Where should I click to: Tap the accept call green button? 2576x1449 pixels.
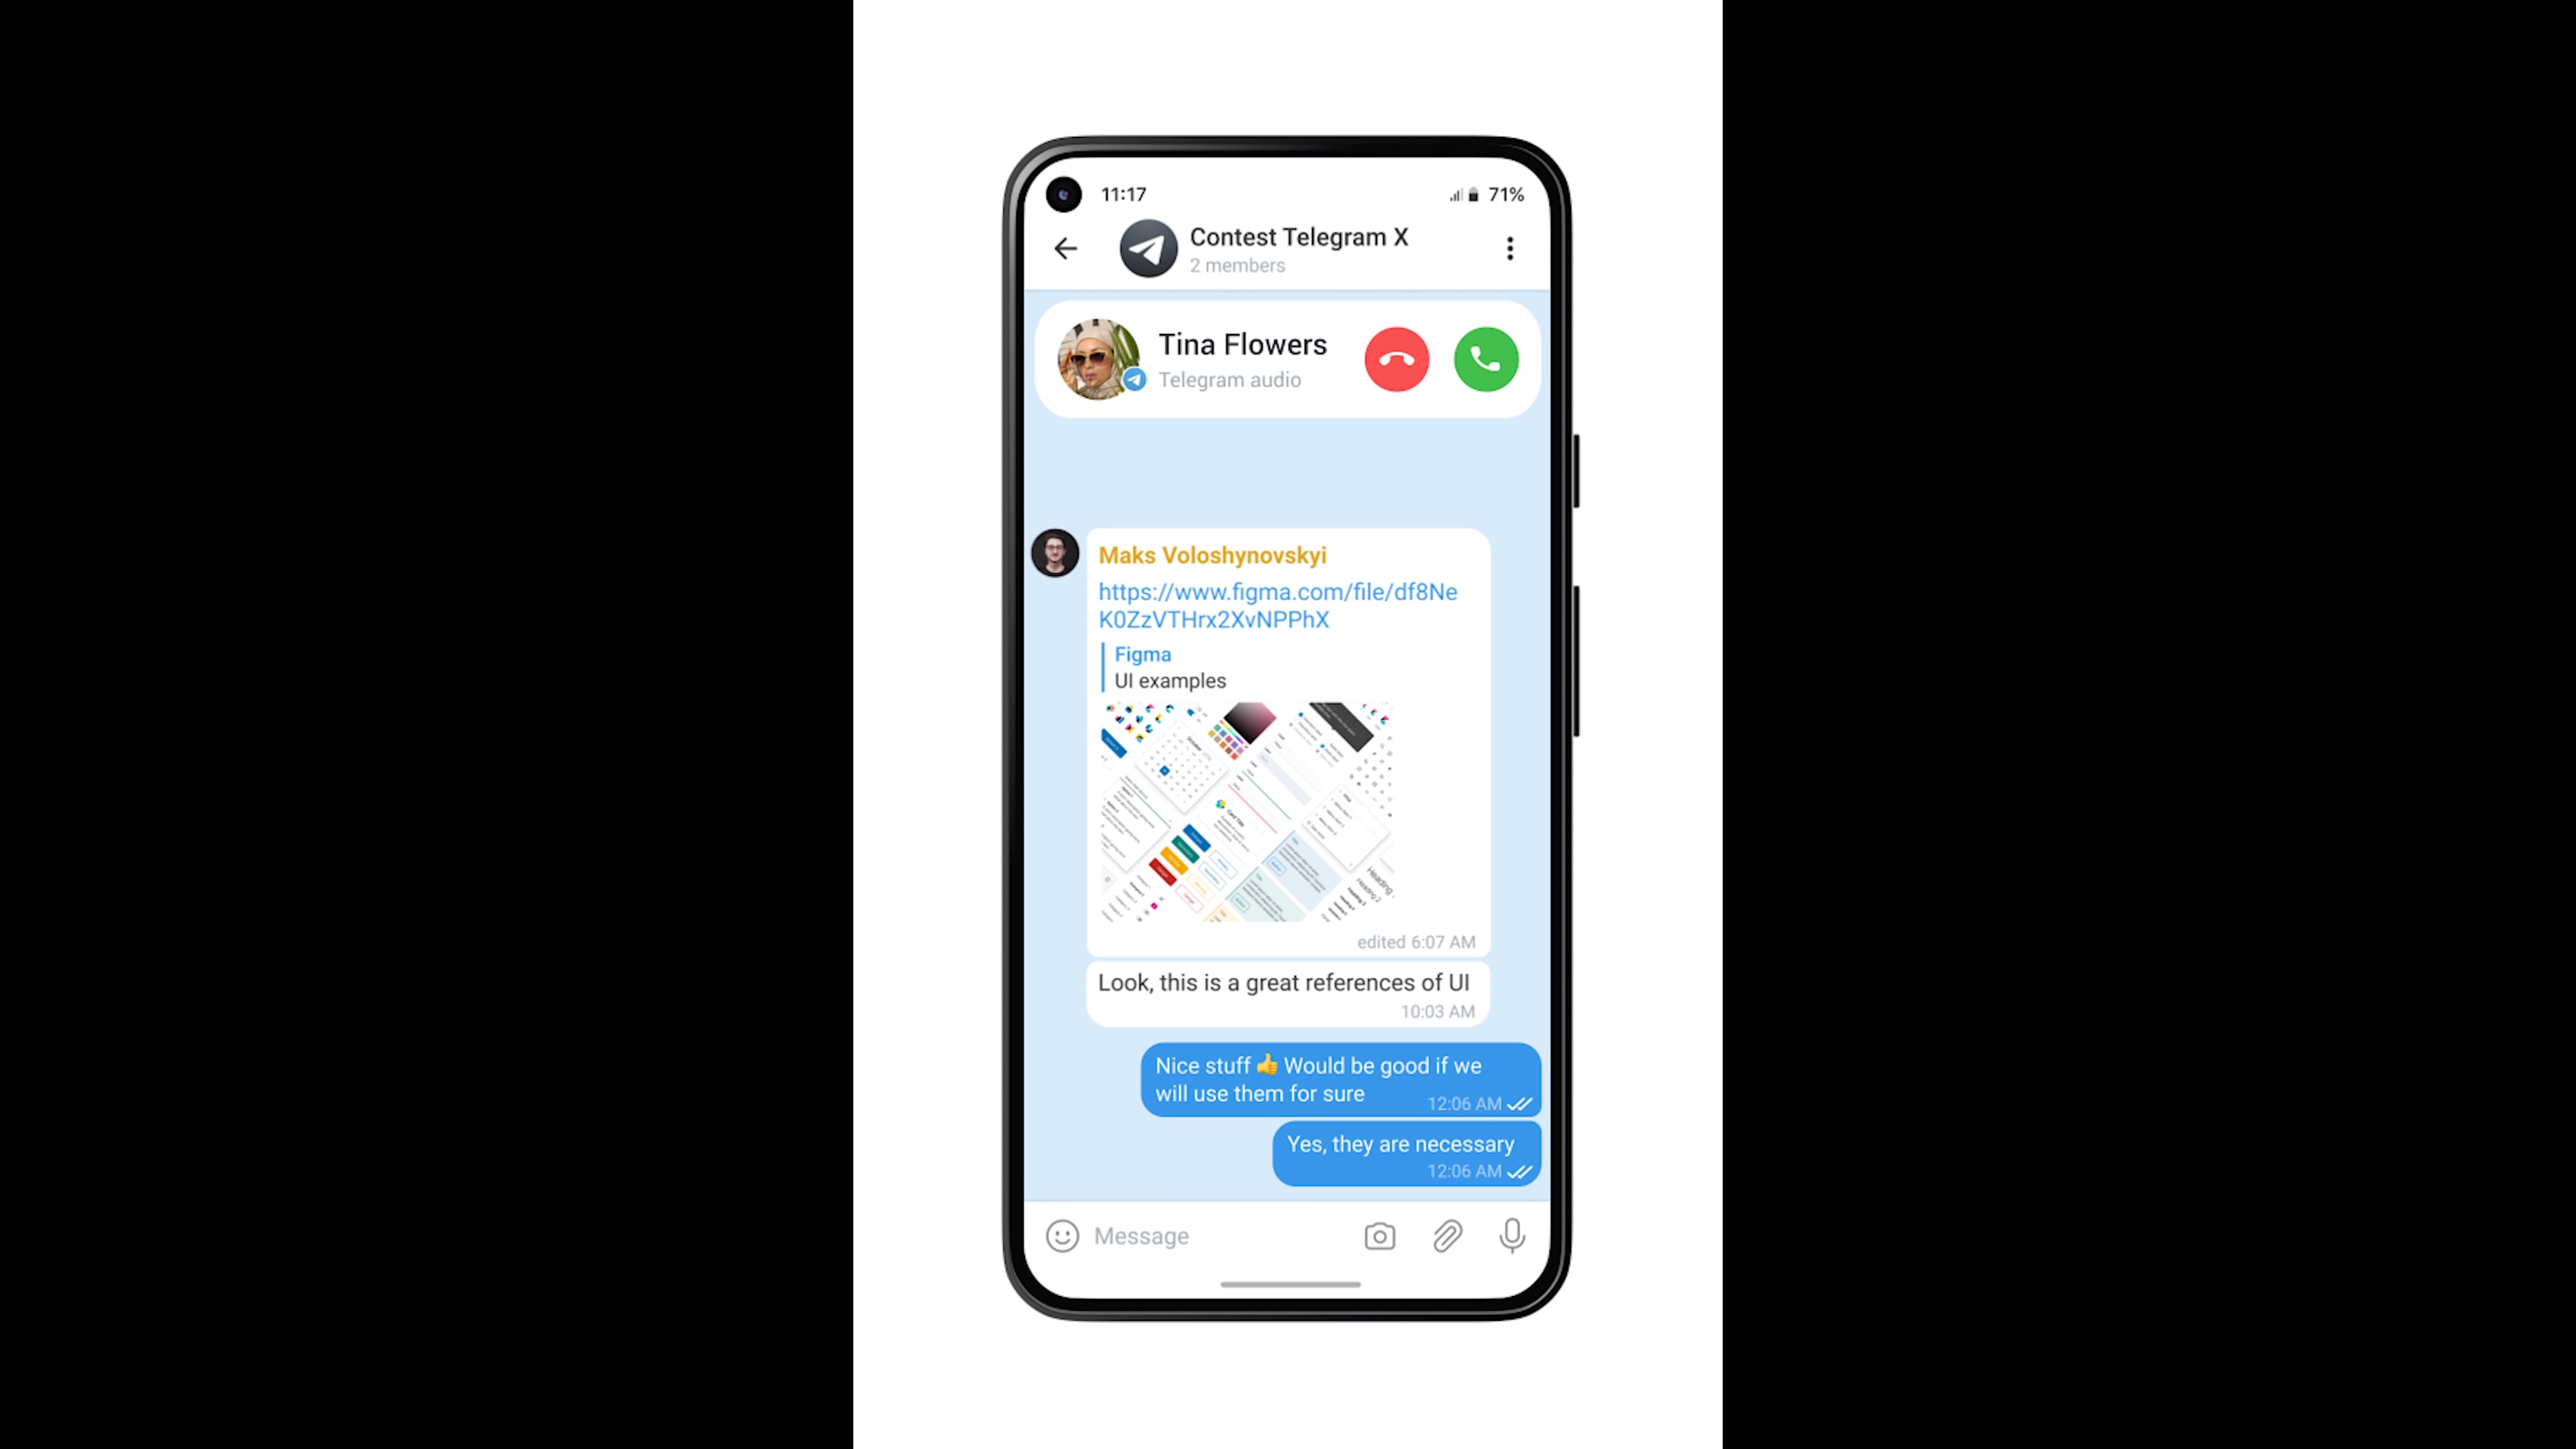tap(1485, 359)
